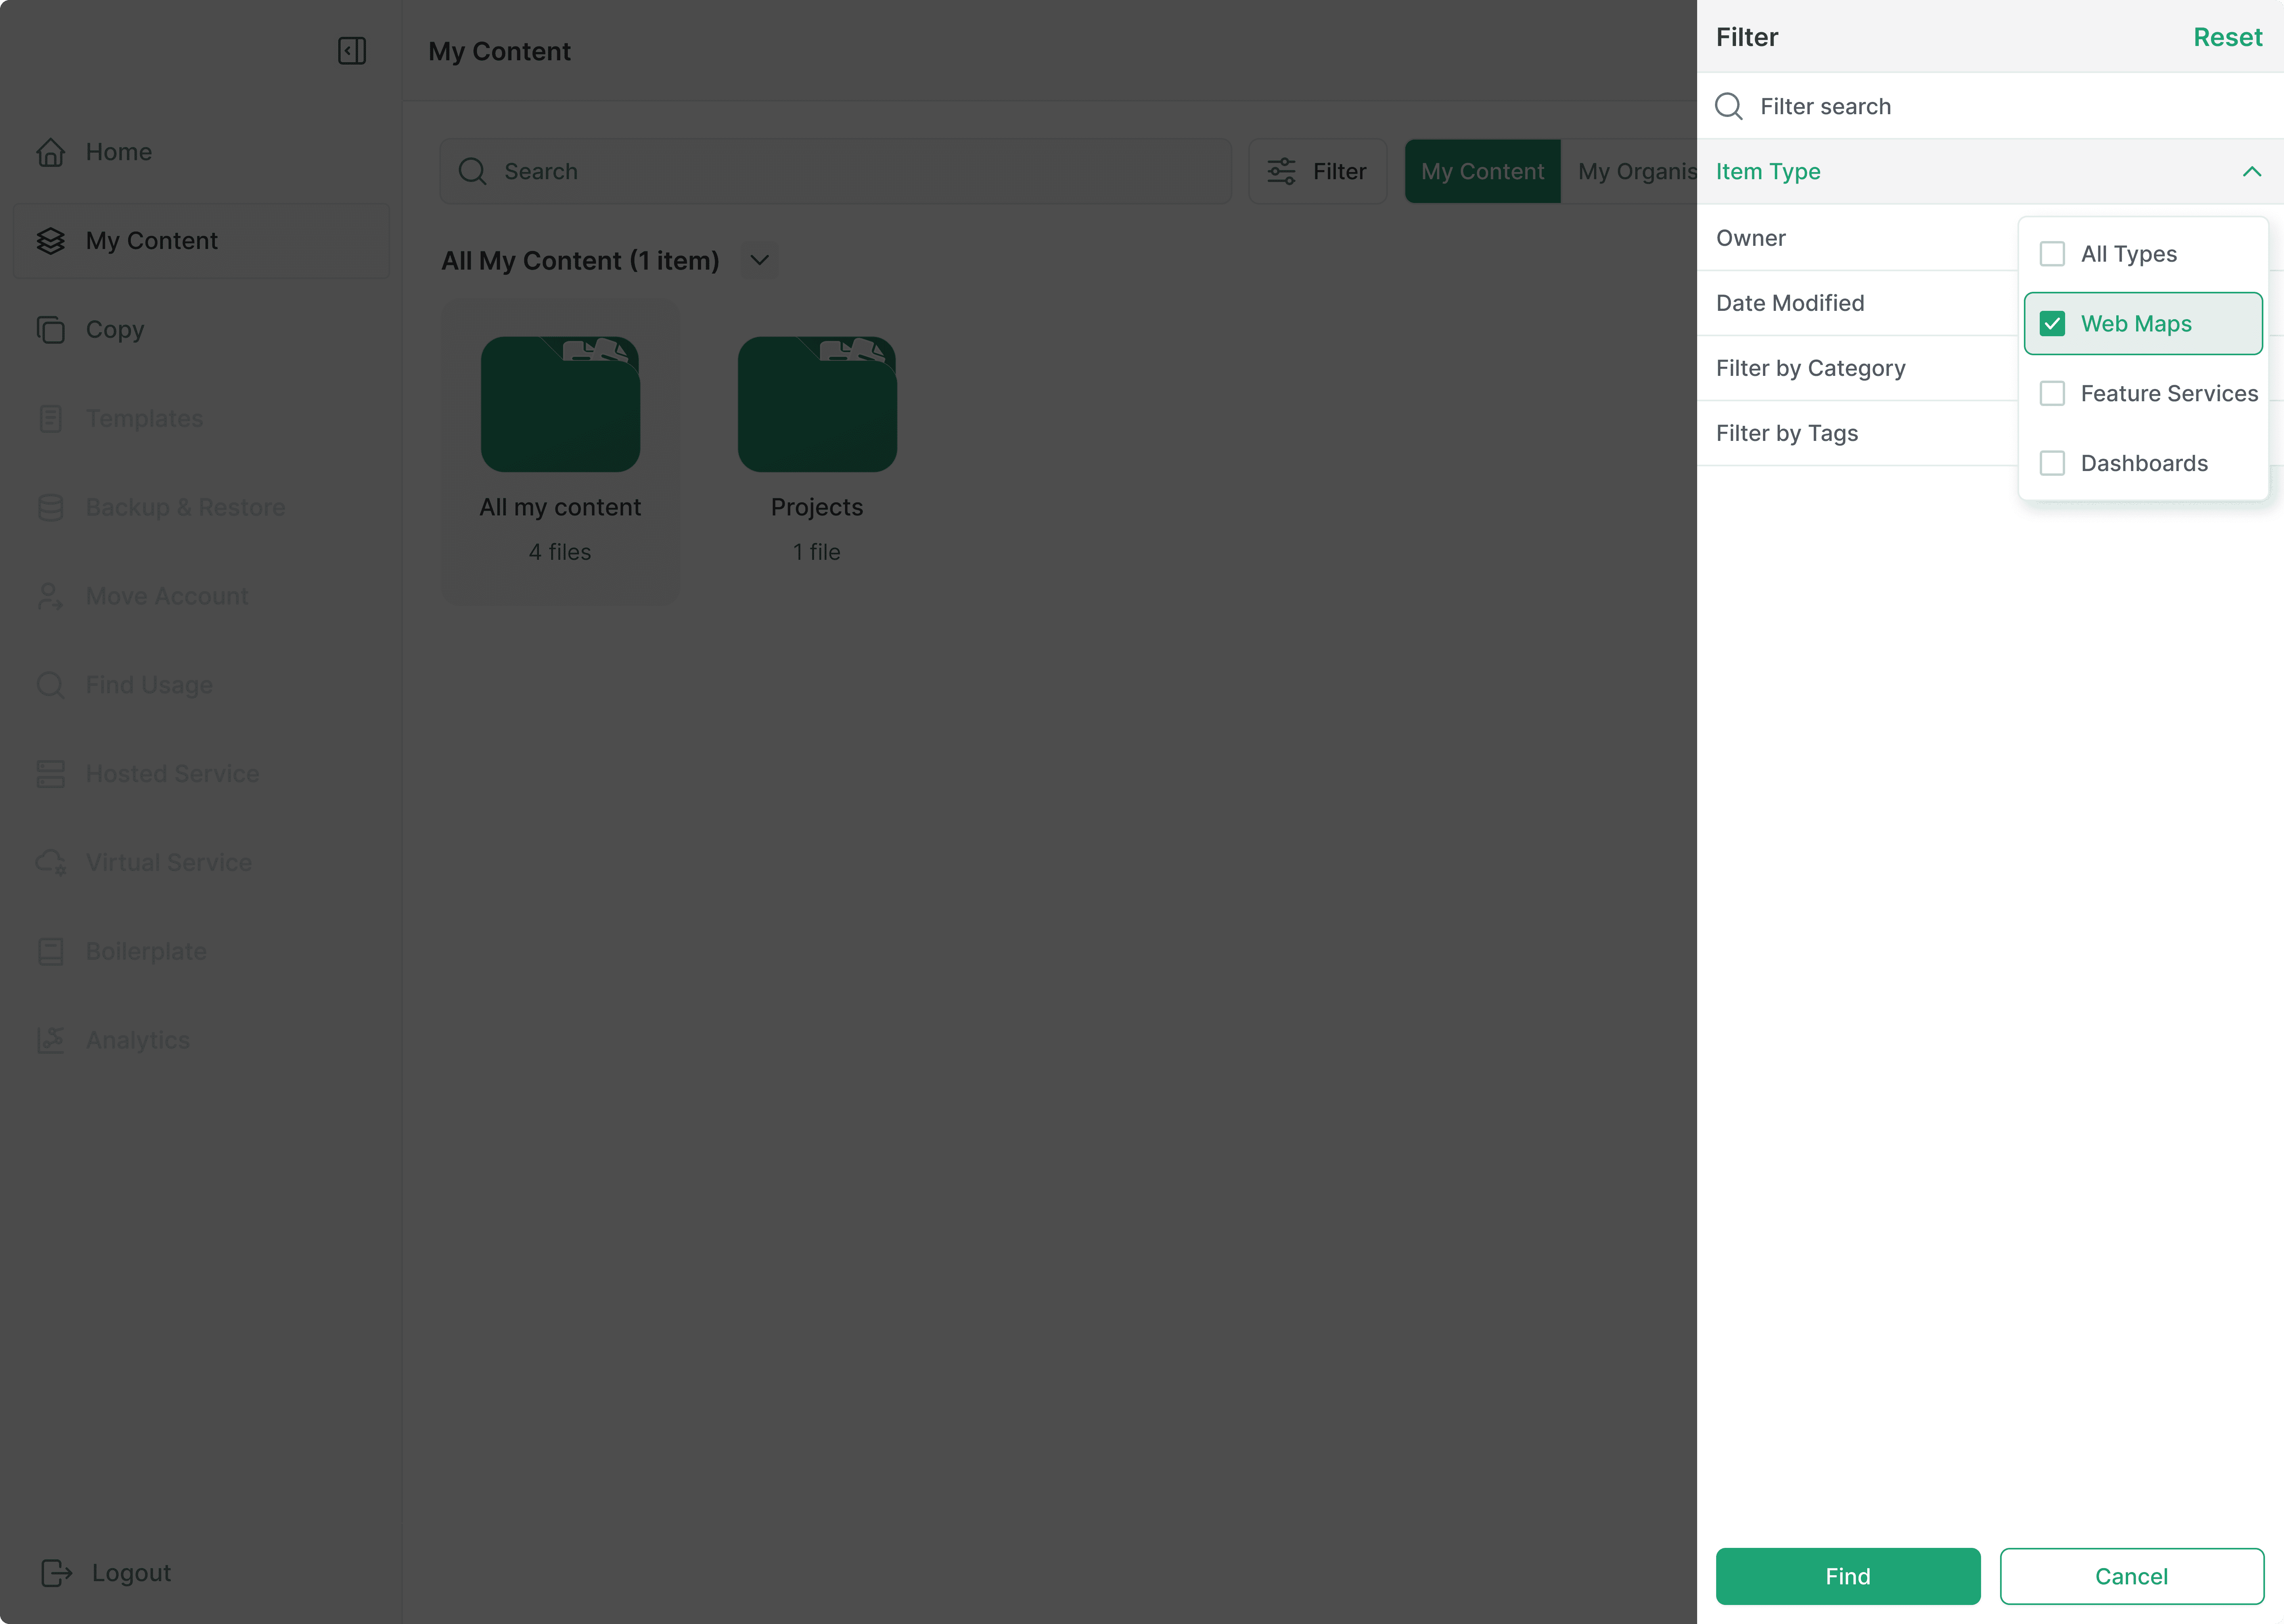Tick the Dashboards checkbox

[x=2052, y=464]
